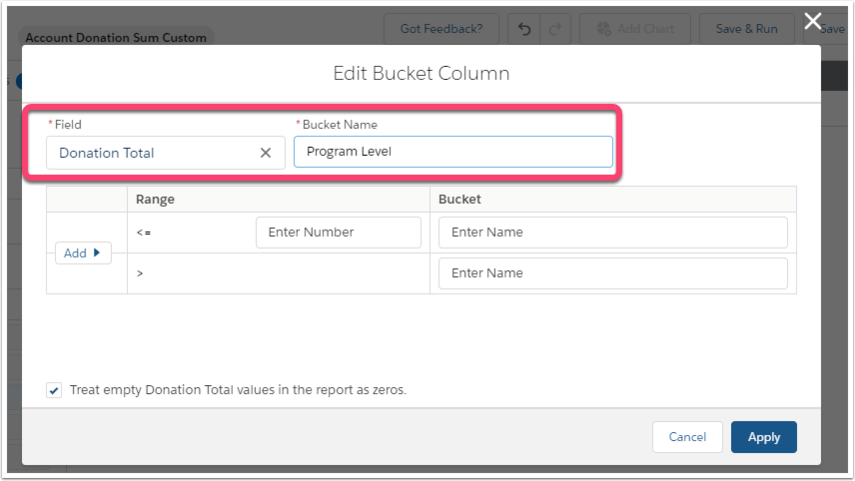The height and width of the screenshot is (481, 855).
Task: Cancel the bucket column edit
Action: [x=687, y=437]
